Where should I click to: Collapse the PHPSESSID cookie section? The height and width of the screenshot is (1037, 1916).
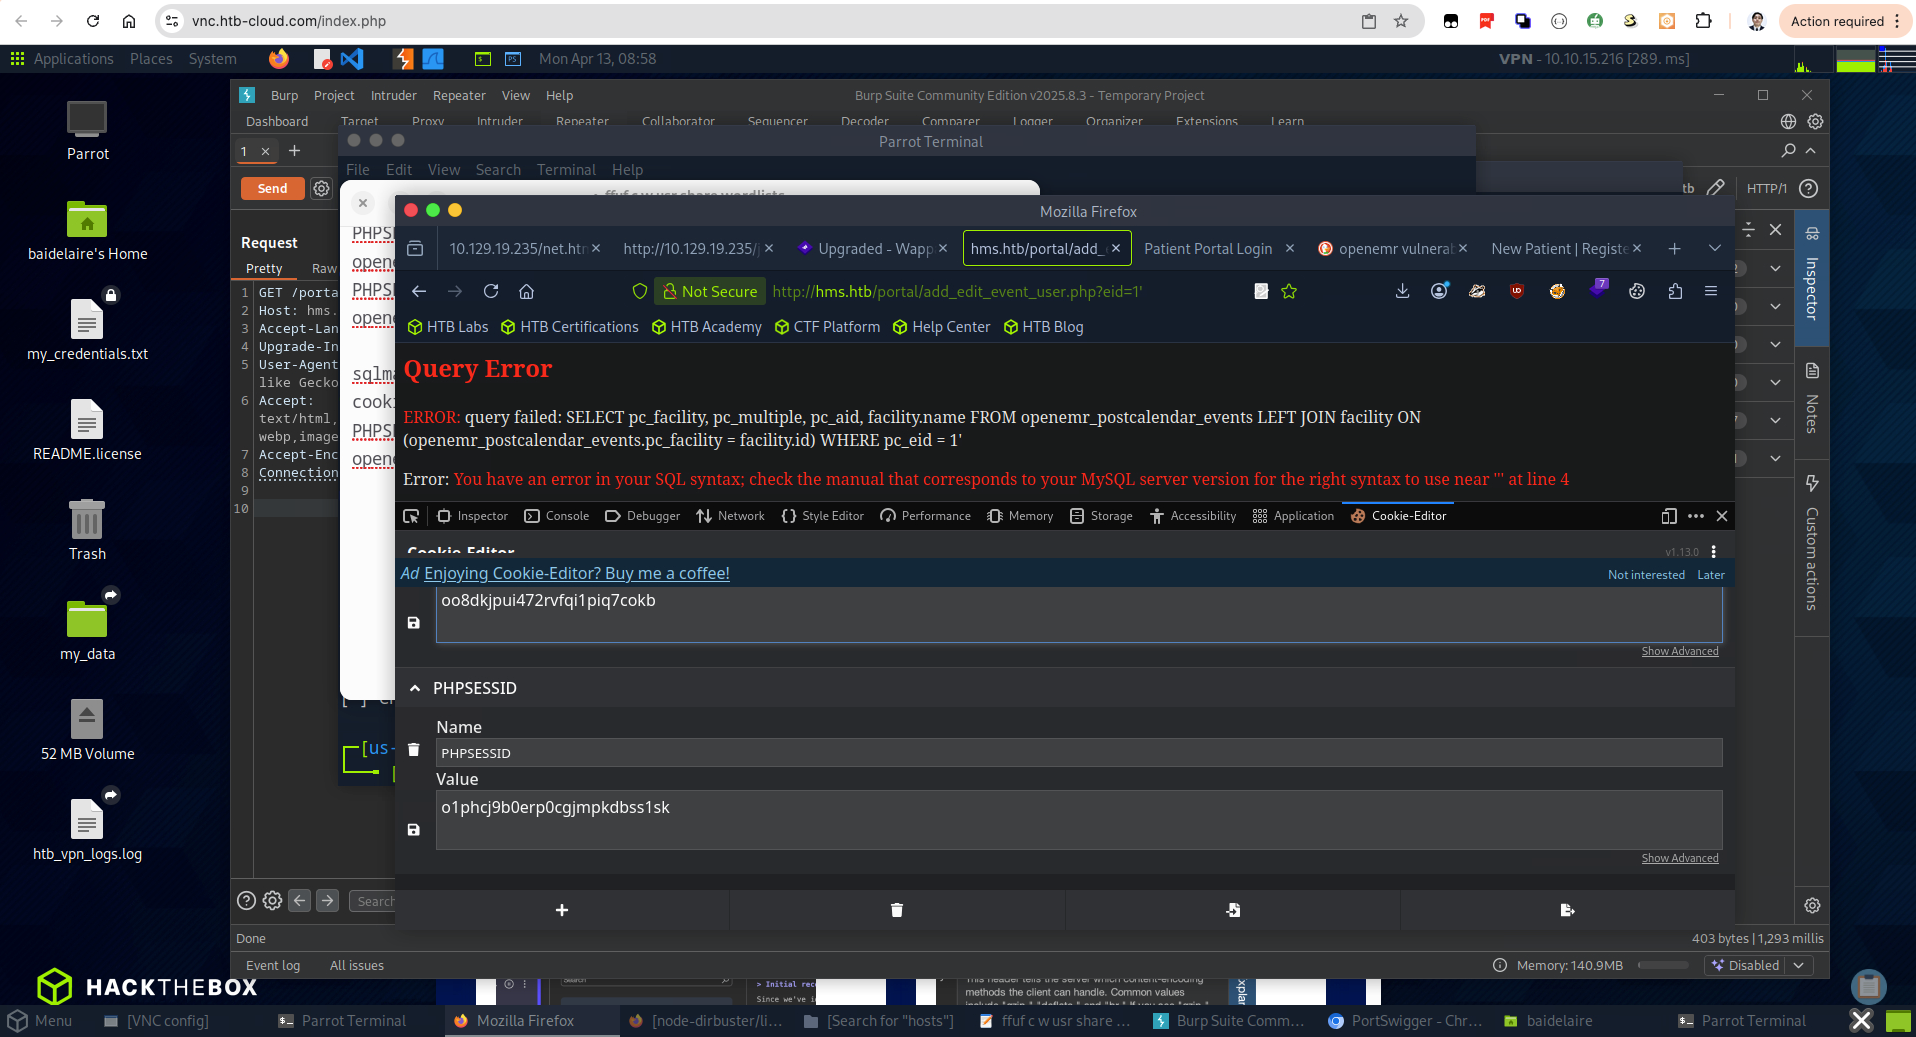(415, 688)
